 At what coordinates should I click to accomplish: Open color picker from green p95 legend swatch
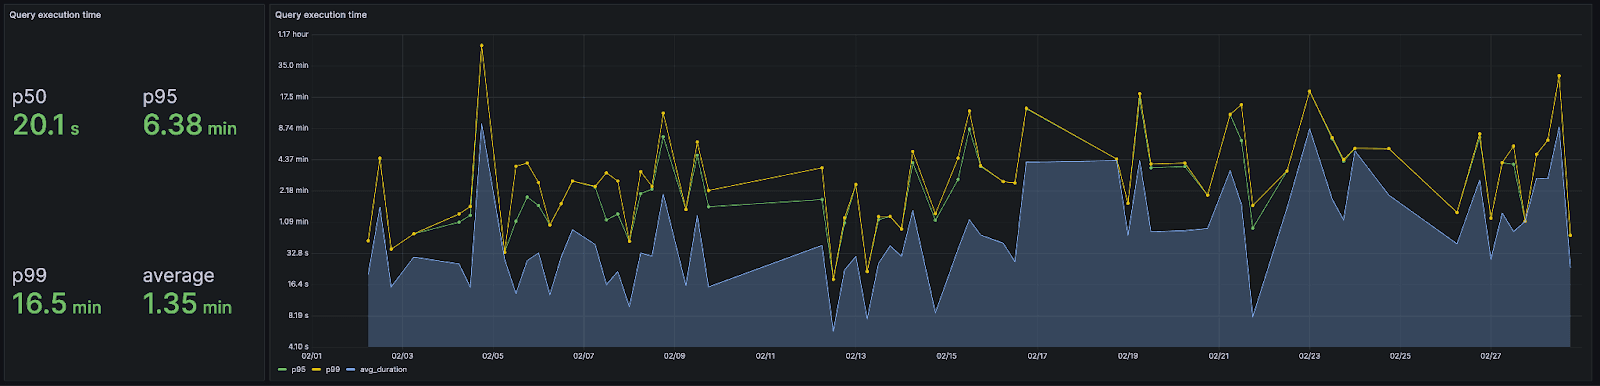click(283, 370)
